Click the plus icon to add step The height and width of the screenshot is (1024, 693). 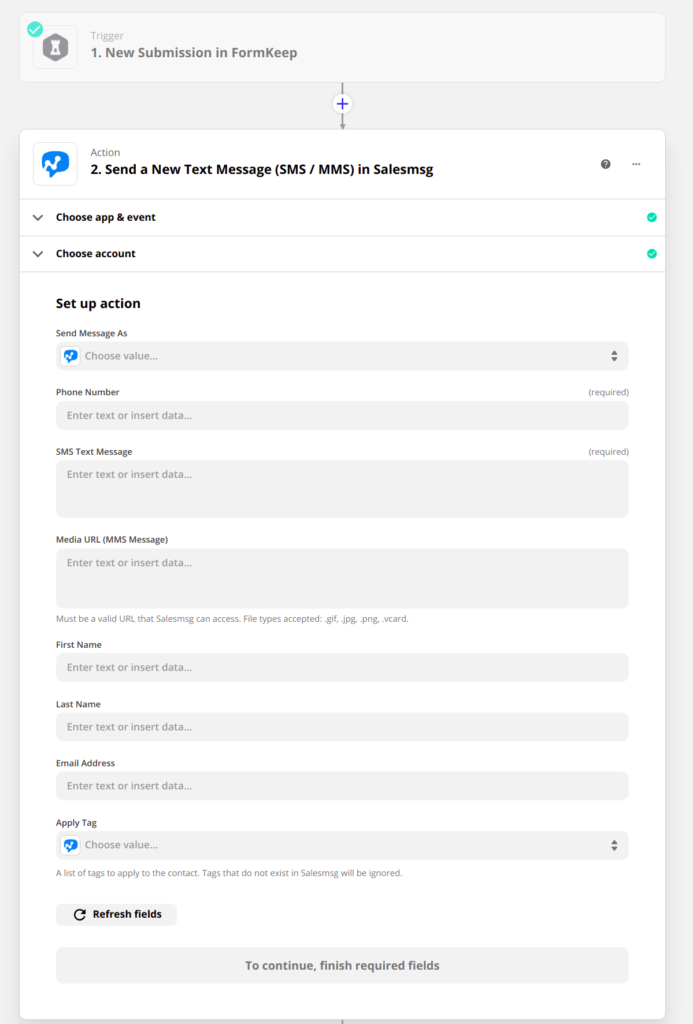tap(342, 103)
